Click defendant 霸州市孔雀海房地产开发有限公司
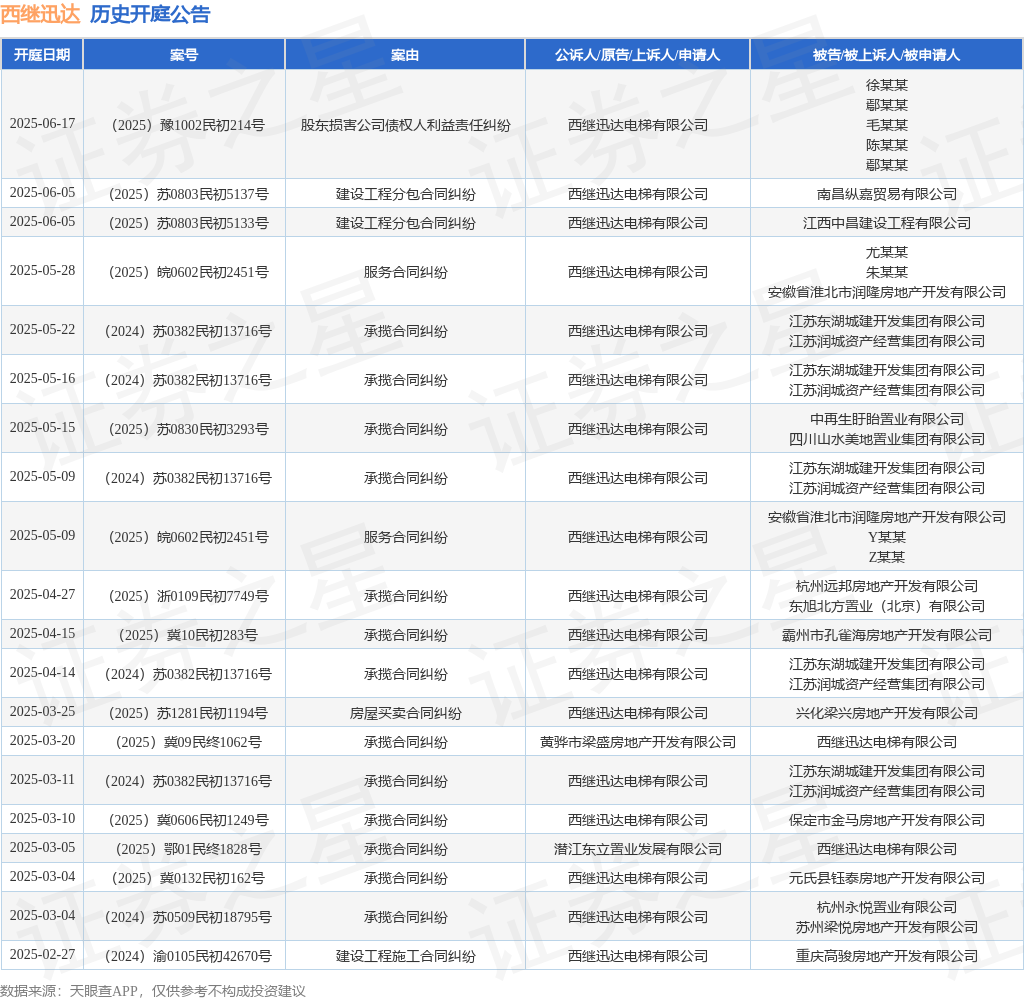Image resolution: width=1024 pixels, height=1000 pixels. [886, 635]
